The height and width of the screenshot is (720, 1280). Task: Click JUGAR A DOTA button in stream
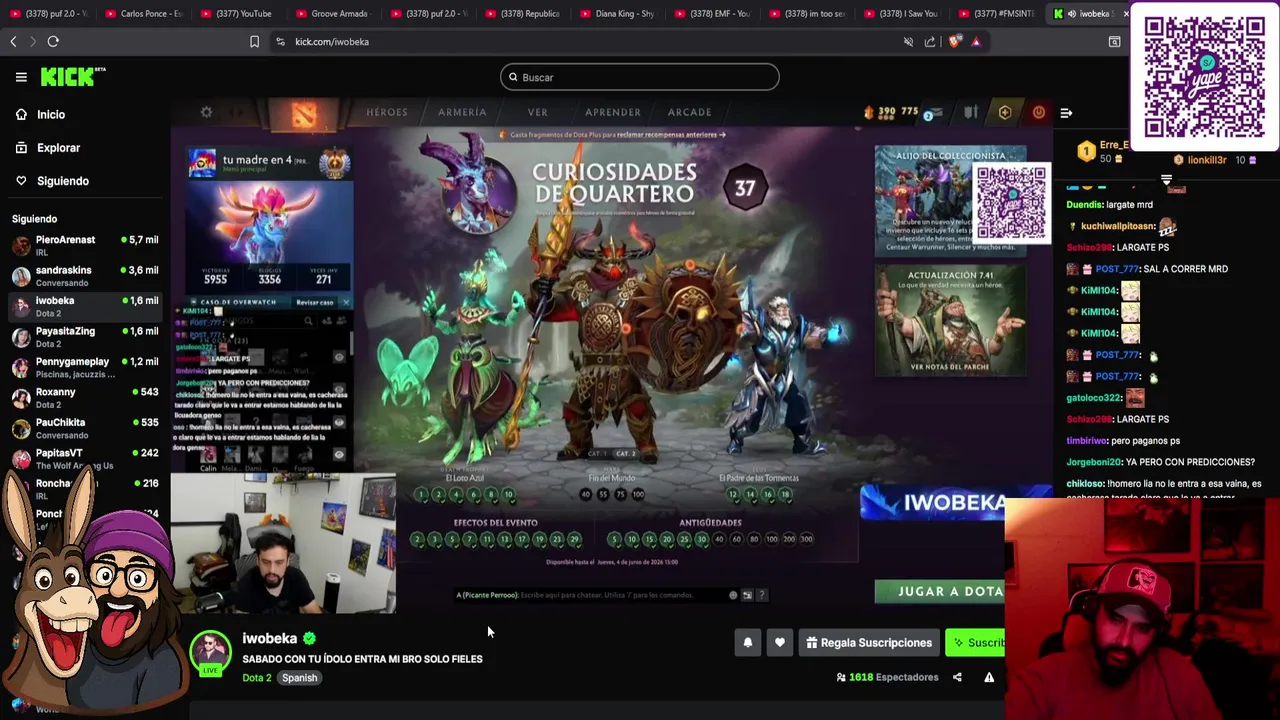pyautogui.click(x=940, y=592)
